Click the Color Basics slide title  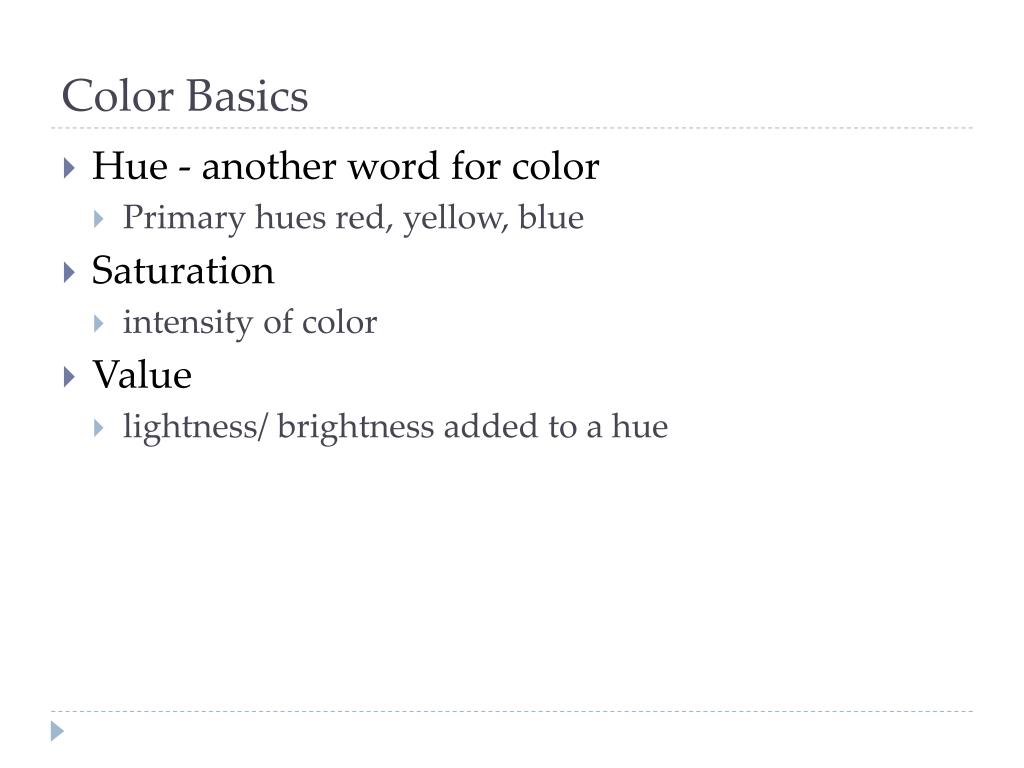point(185,96)
